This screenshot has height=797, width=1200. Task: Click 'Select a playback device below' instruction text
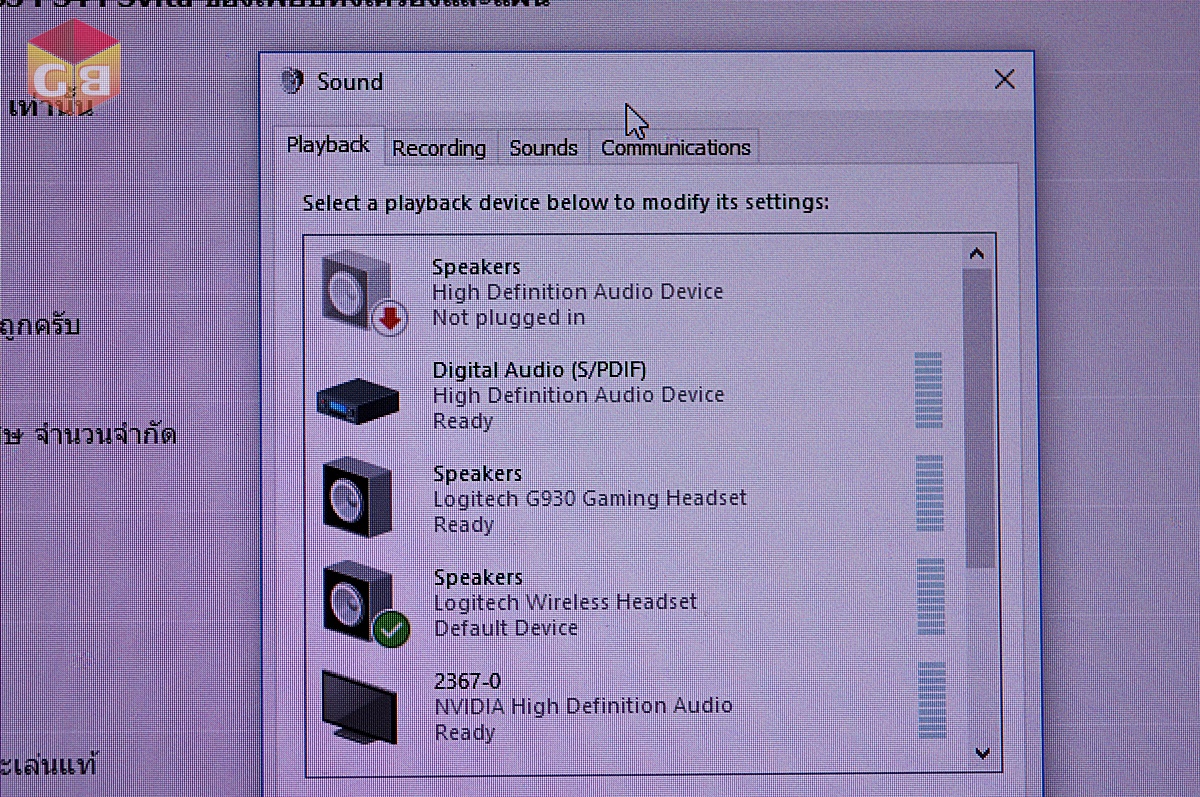(566, 203)
